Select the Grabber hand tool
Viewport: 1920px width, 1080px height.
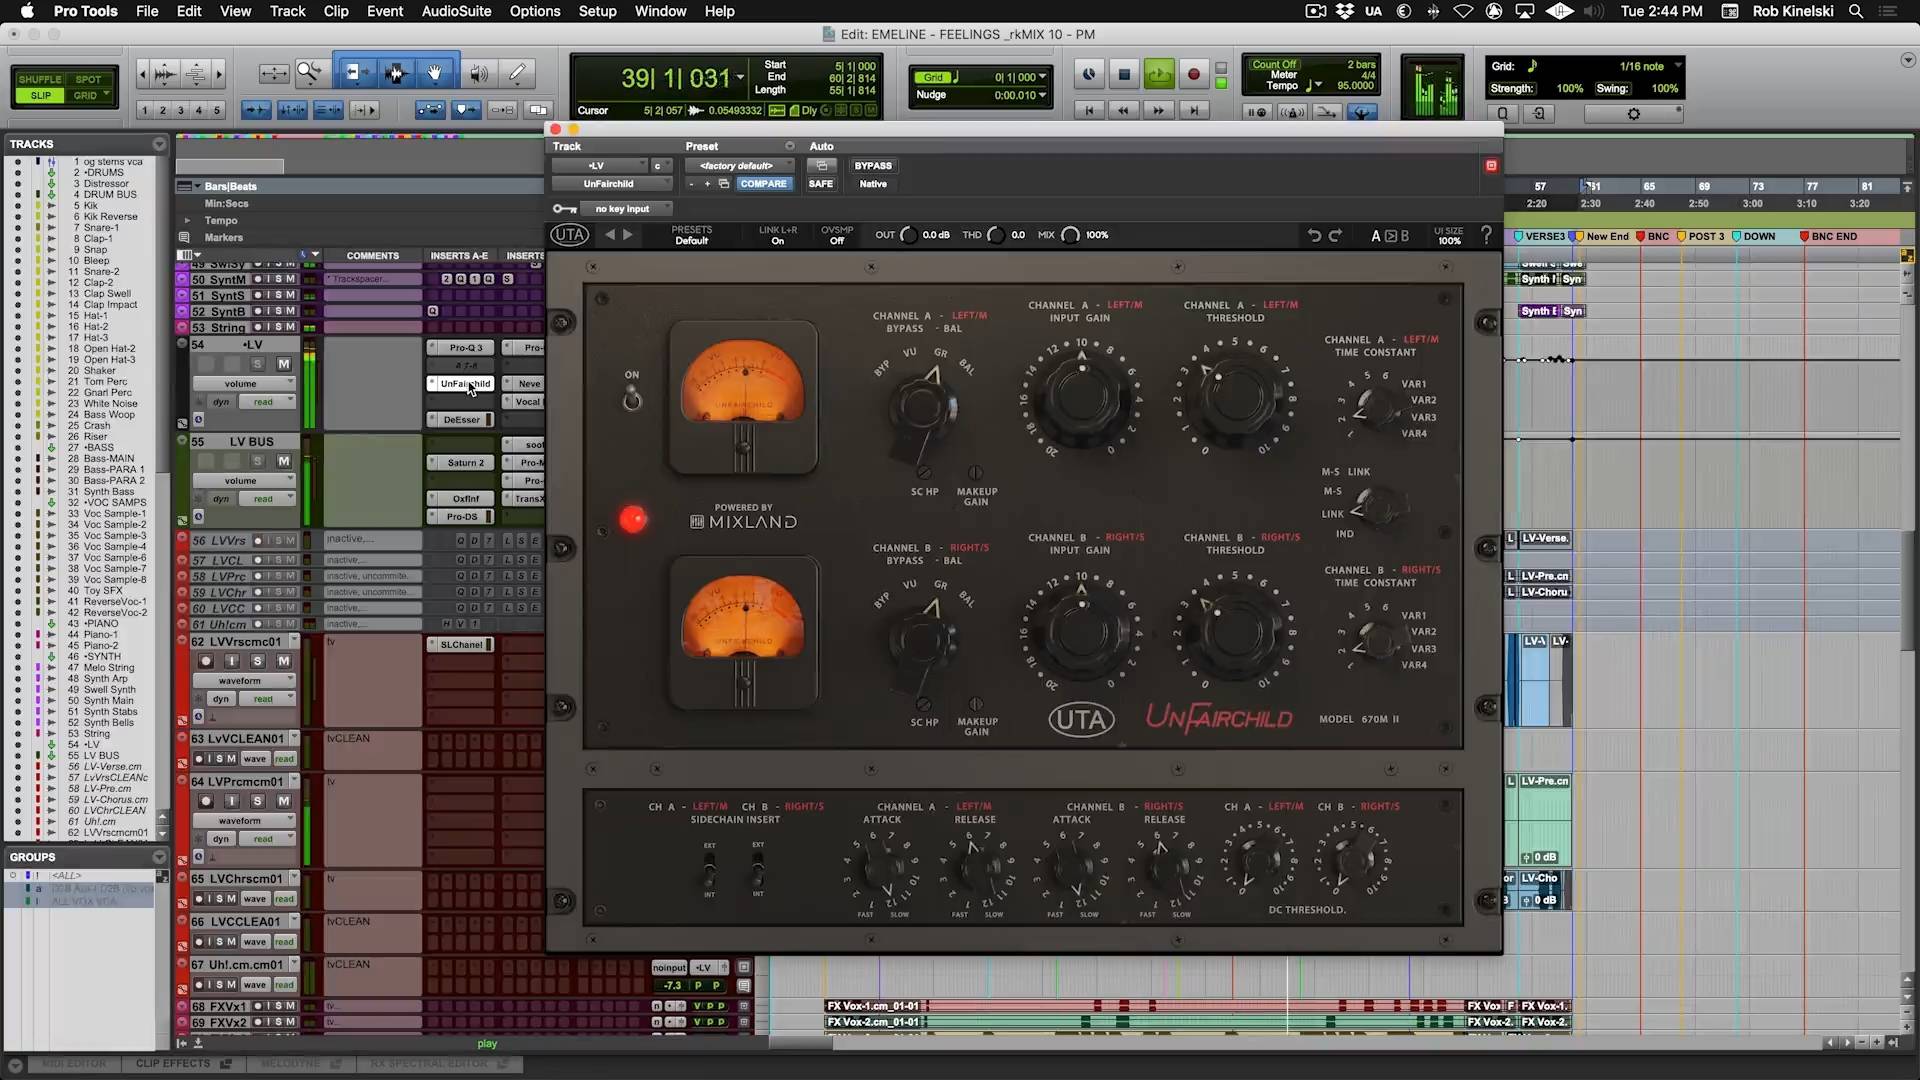point(435,73)
